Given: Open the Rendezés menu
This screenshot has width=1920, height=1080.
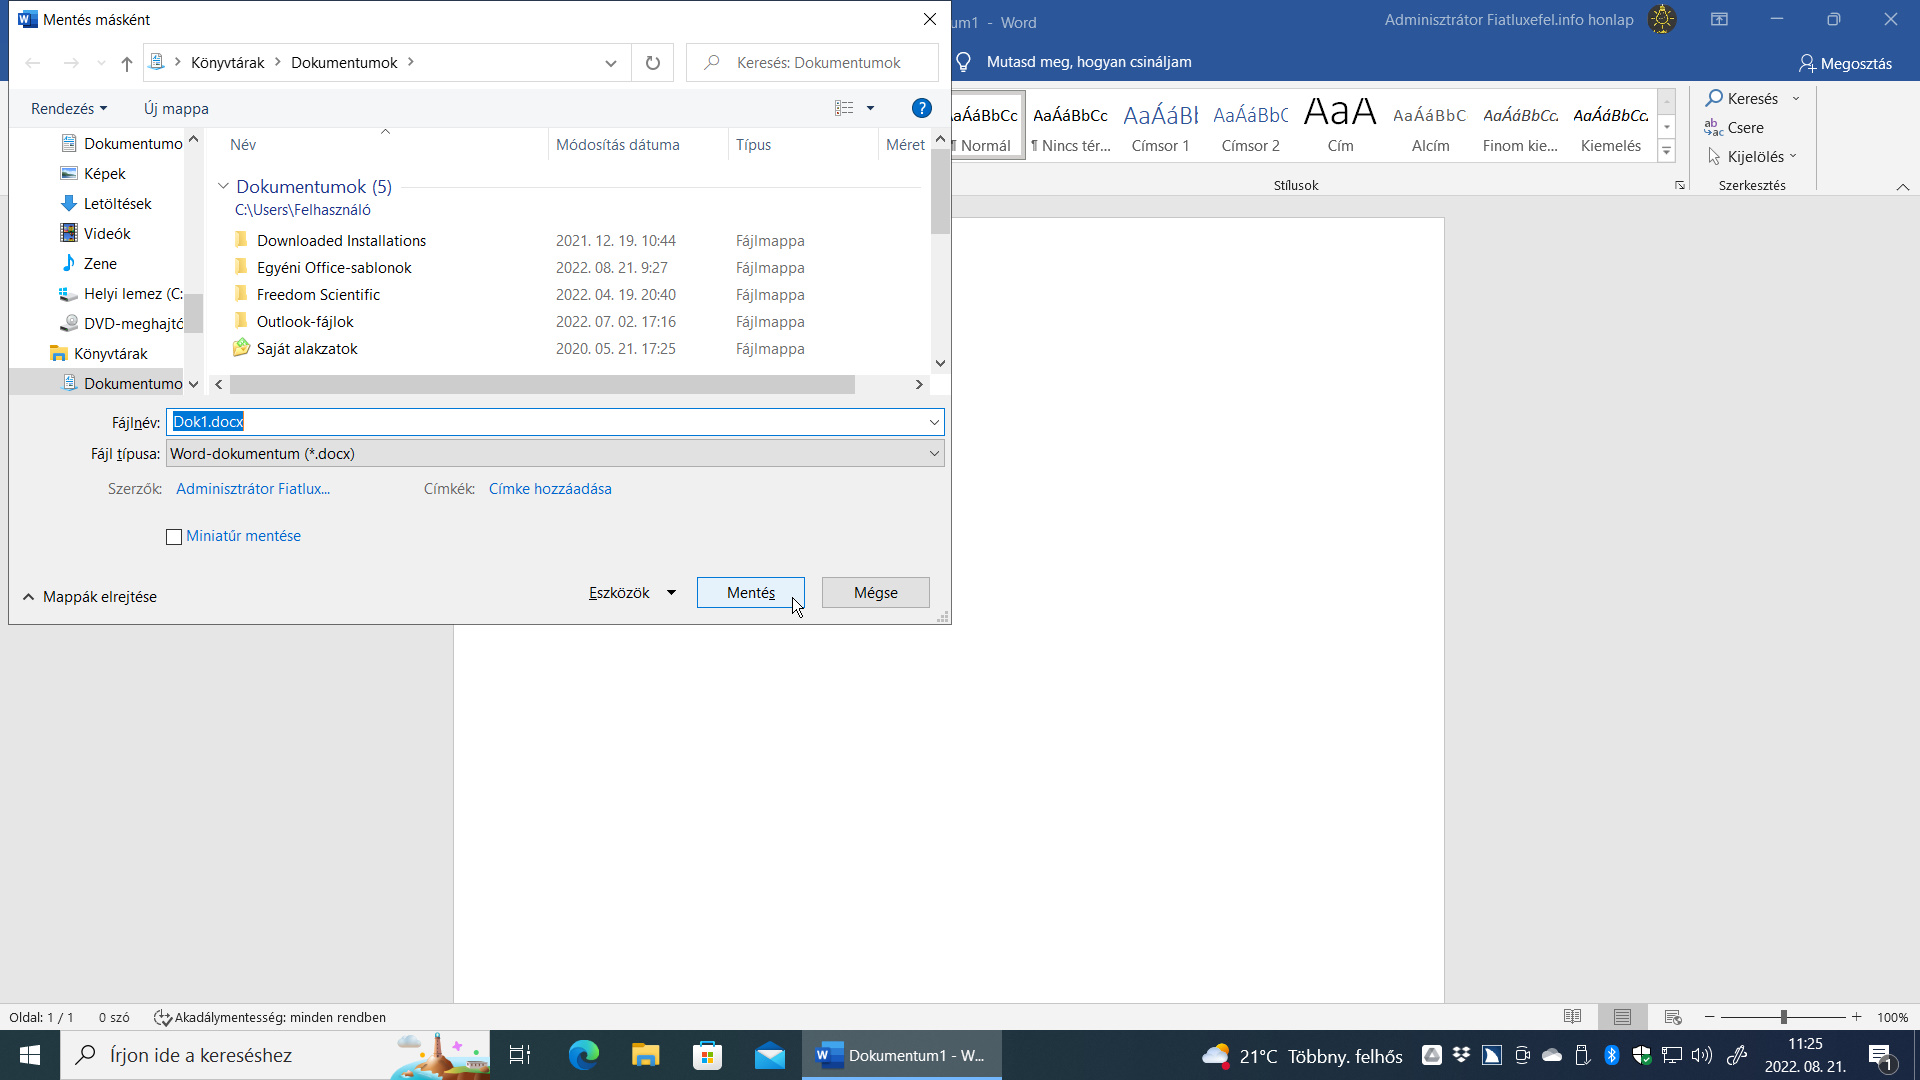Looking at the screenshot, I should (68, 108).
